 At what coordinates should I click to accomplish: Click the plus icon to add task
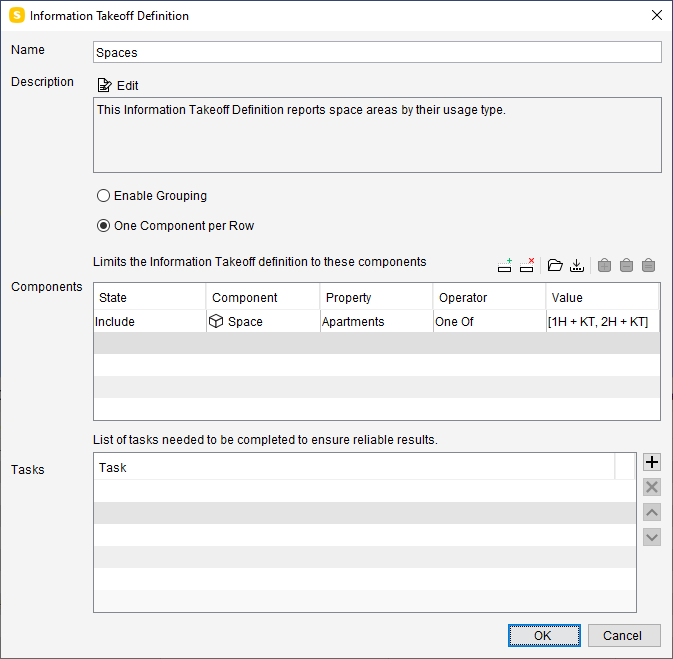tap(652, 462)
